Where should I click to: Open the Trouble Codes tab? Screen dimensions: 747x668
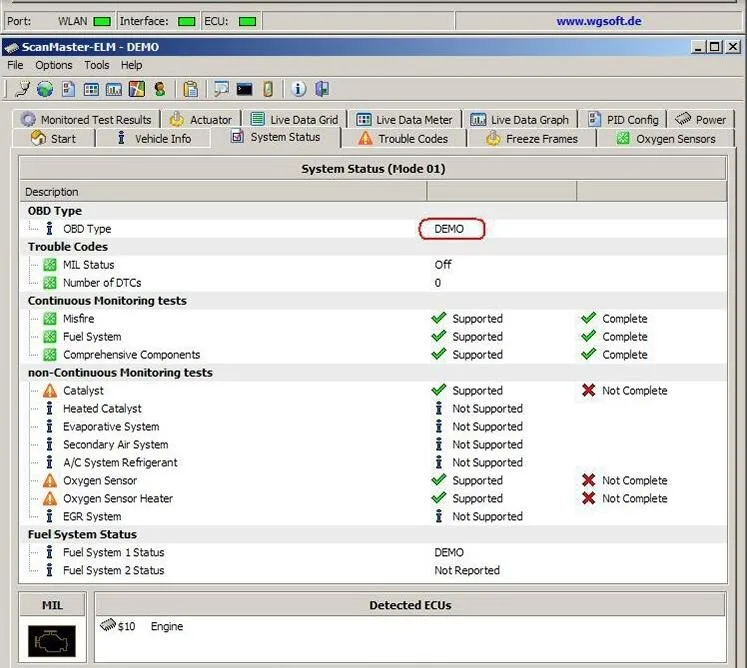(404, 139)
